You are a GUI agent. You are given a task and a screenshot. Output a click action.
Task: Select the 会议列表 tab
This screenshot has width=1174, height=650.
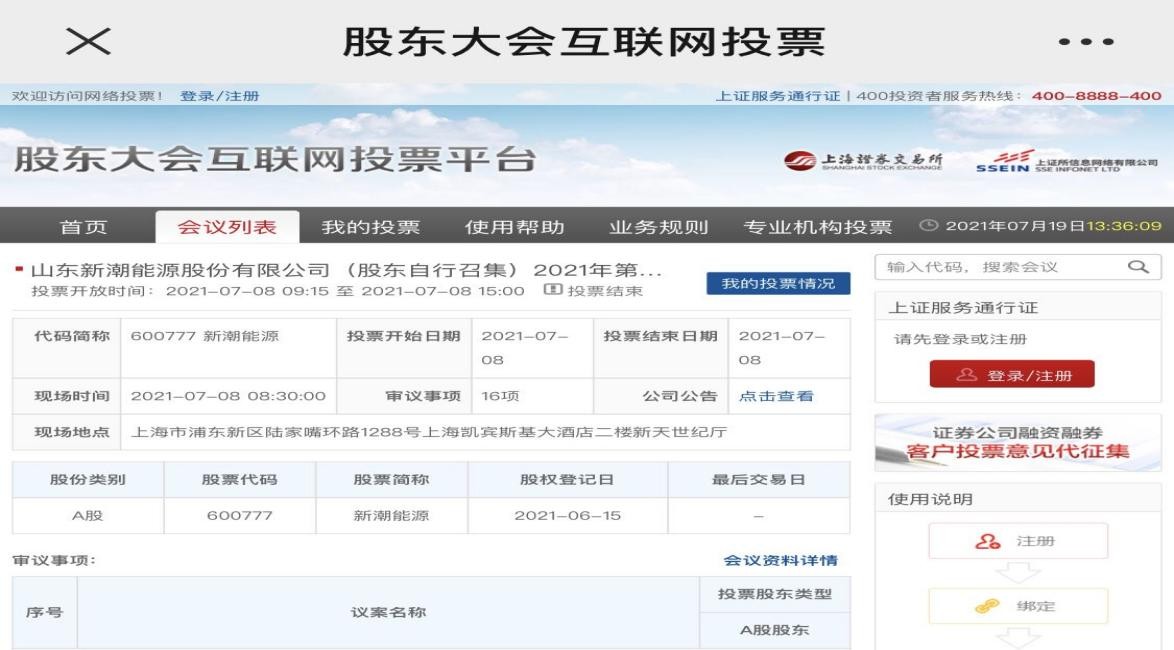[227, 227]
